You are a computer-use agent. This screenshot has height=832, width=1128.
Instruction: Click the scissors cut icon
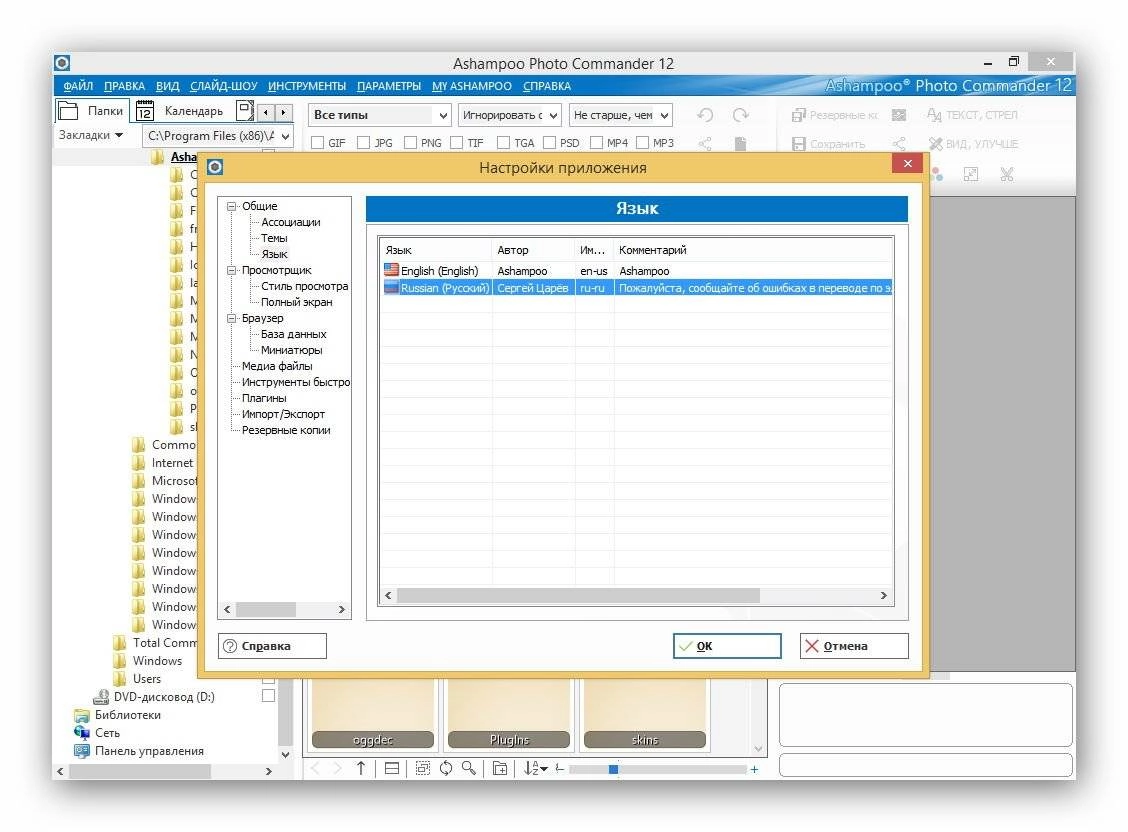1006,174
